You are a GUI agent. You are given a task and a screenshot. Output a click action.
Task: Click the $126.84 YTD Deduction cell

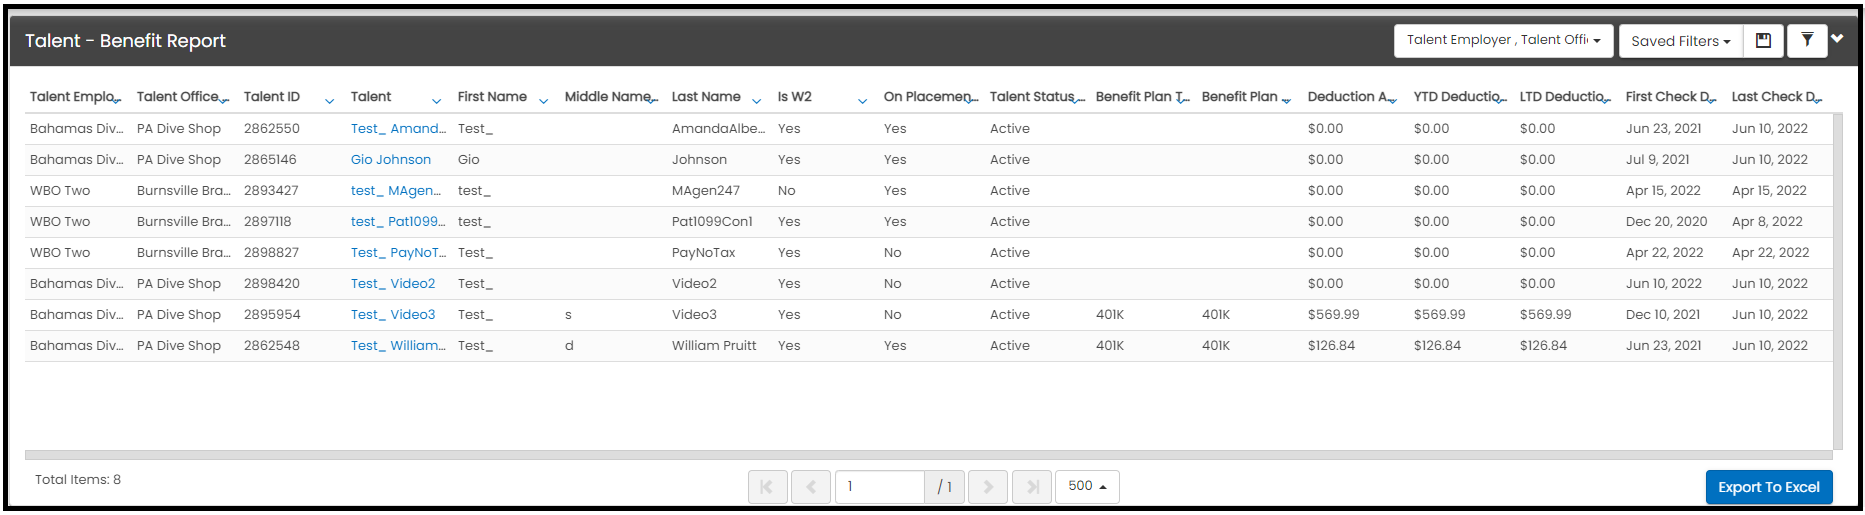point(1438,345)
